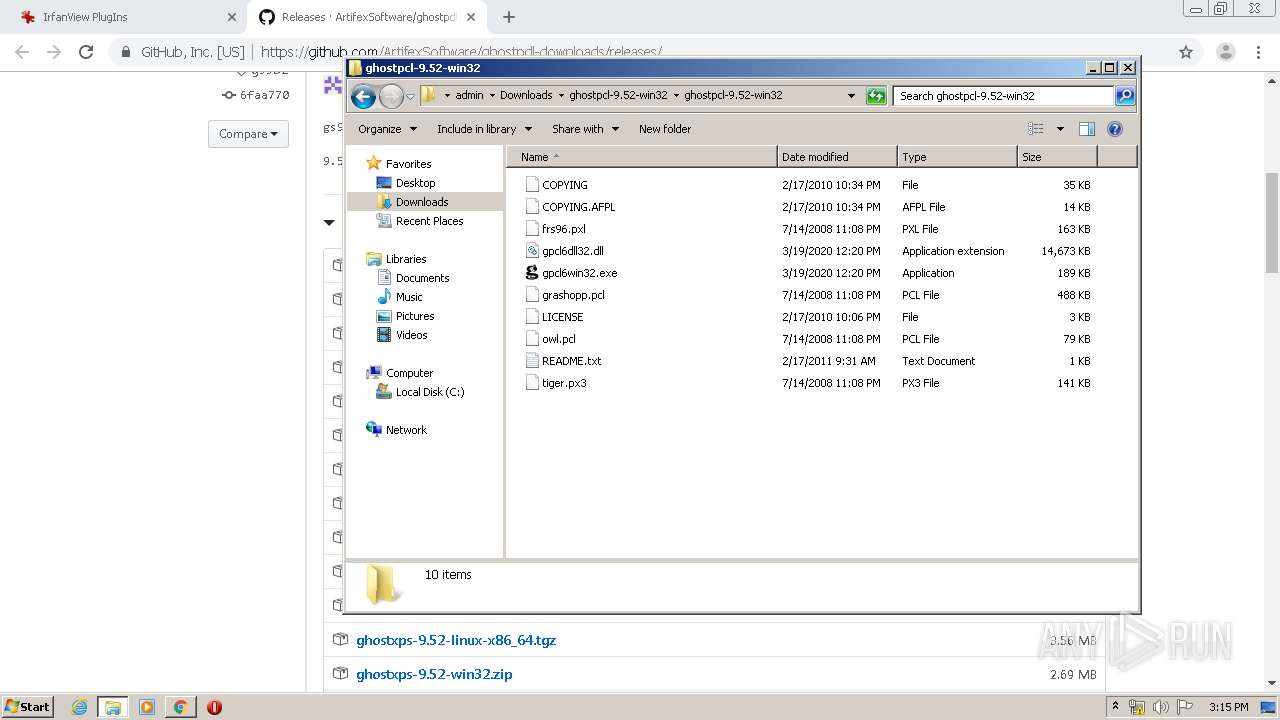Select the gpcl6win32.exe application icon
Screen dimensions: 1280x720
(x=532, y=273)
